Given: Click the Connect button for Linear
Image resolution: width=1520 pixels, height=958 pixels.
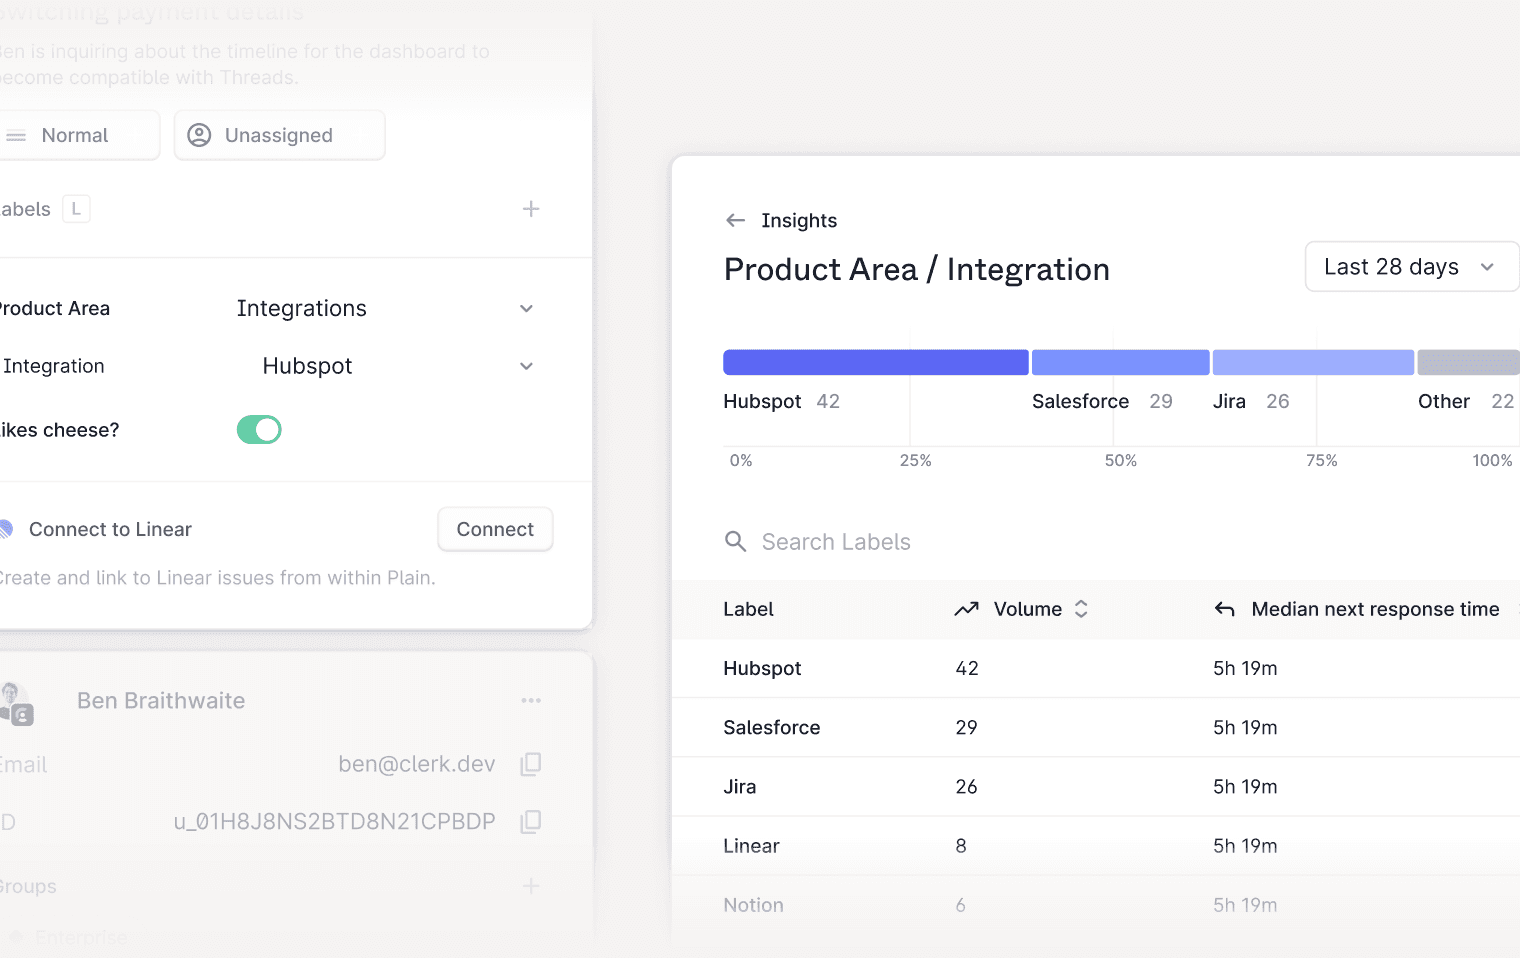Looking at the screenshot, I should [495, 529].
